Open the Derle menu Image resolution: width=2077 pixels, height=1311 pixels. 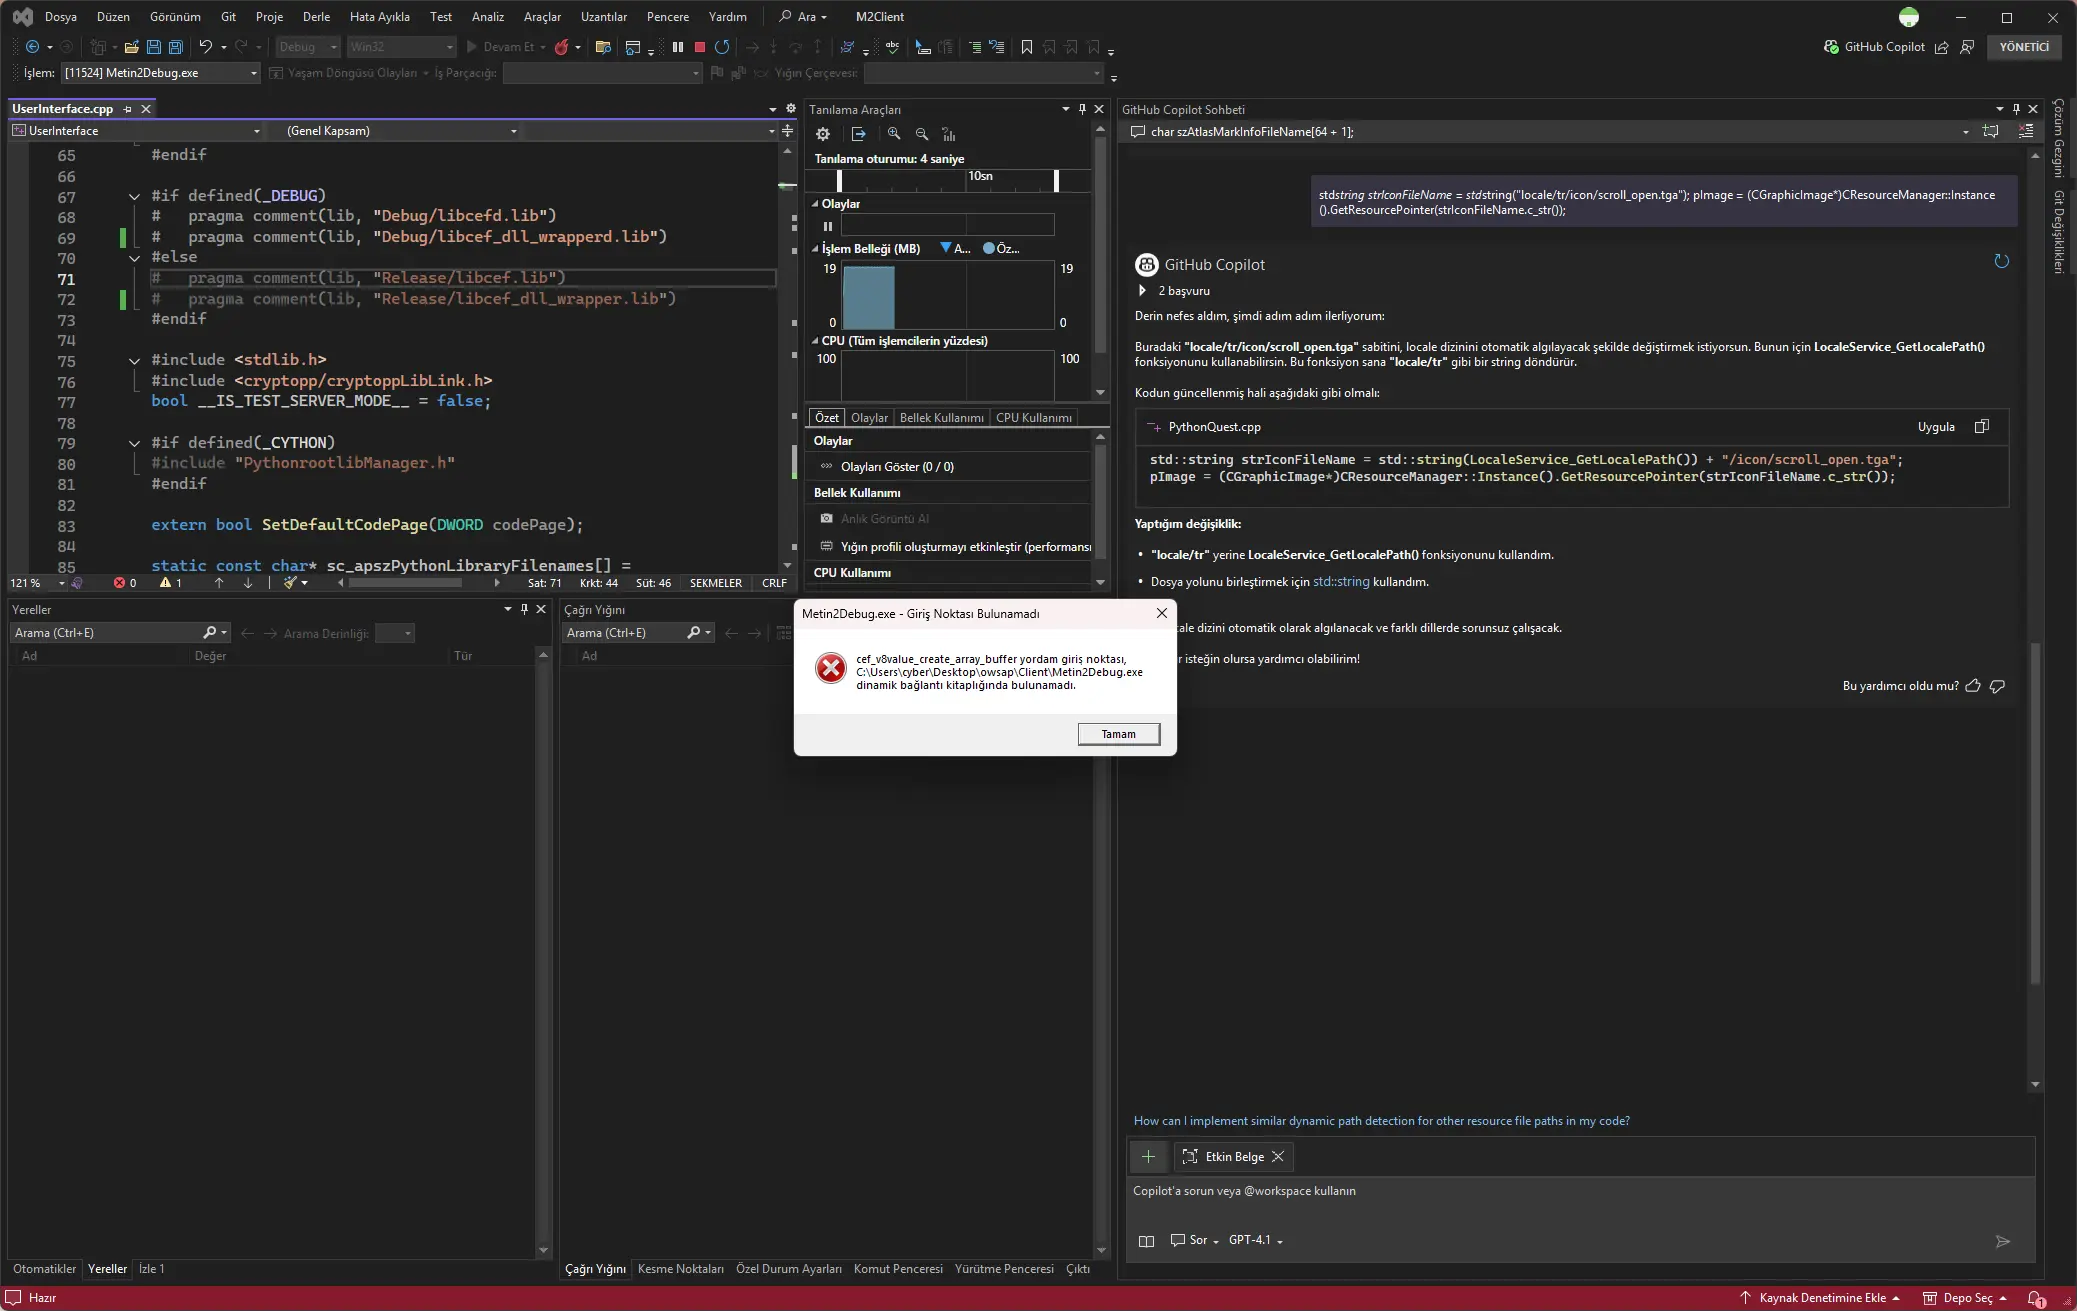pyautogui.click(x=316, y=17)
